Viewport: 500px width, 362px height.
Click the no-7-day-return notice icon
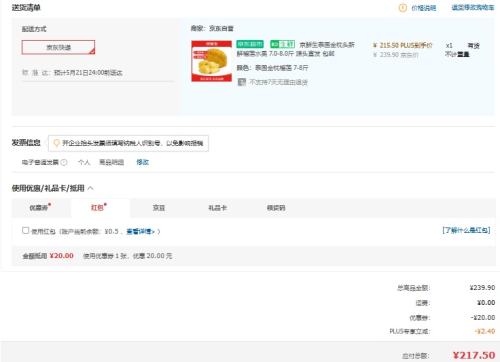[242, 82]
